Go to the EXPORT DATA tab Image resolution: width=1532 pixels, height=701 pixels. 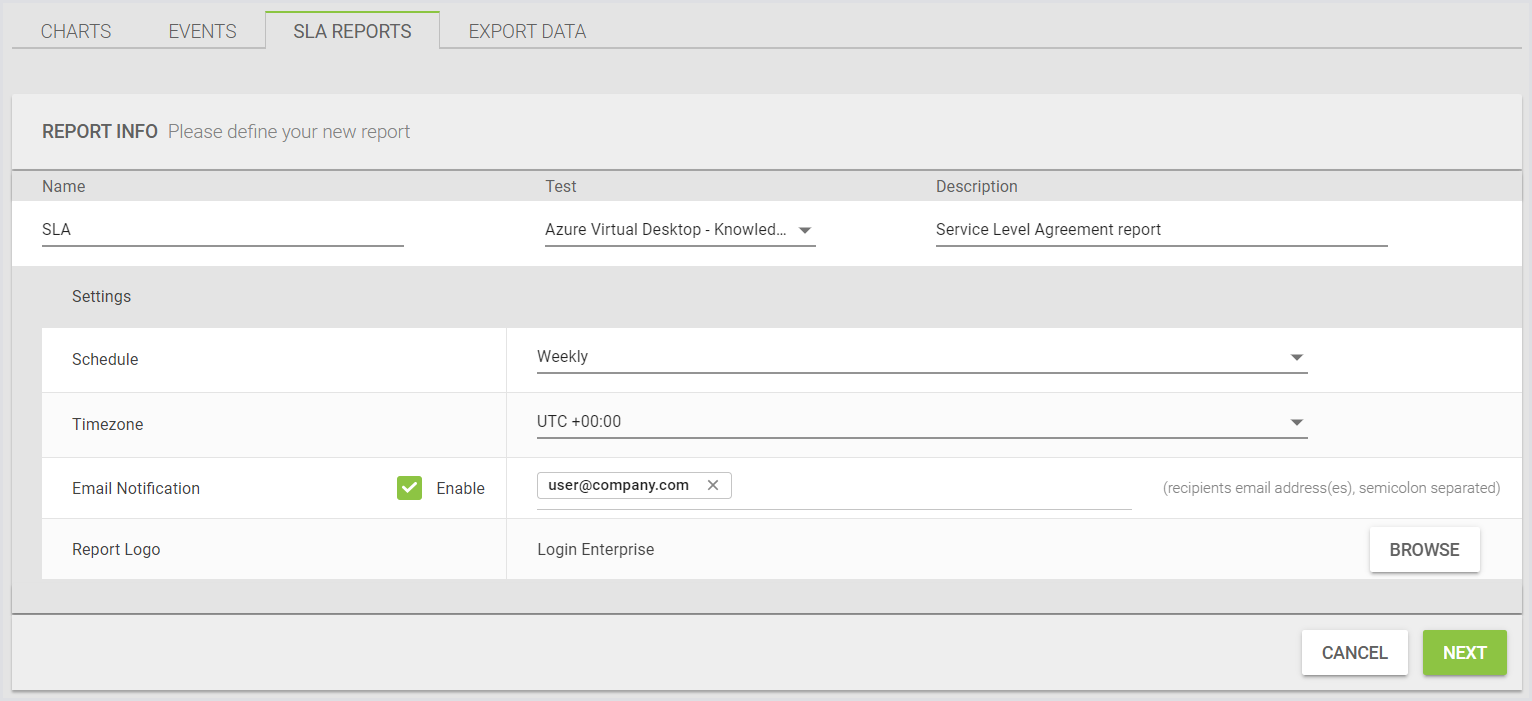527,31
